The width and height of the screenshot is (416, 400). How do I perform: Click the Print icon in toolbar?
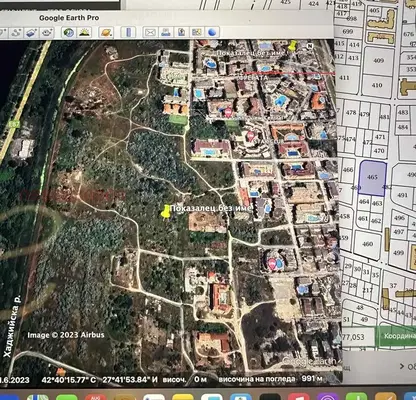(166, 32)
